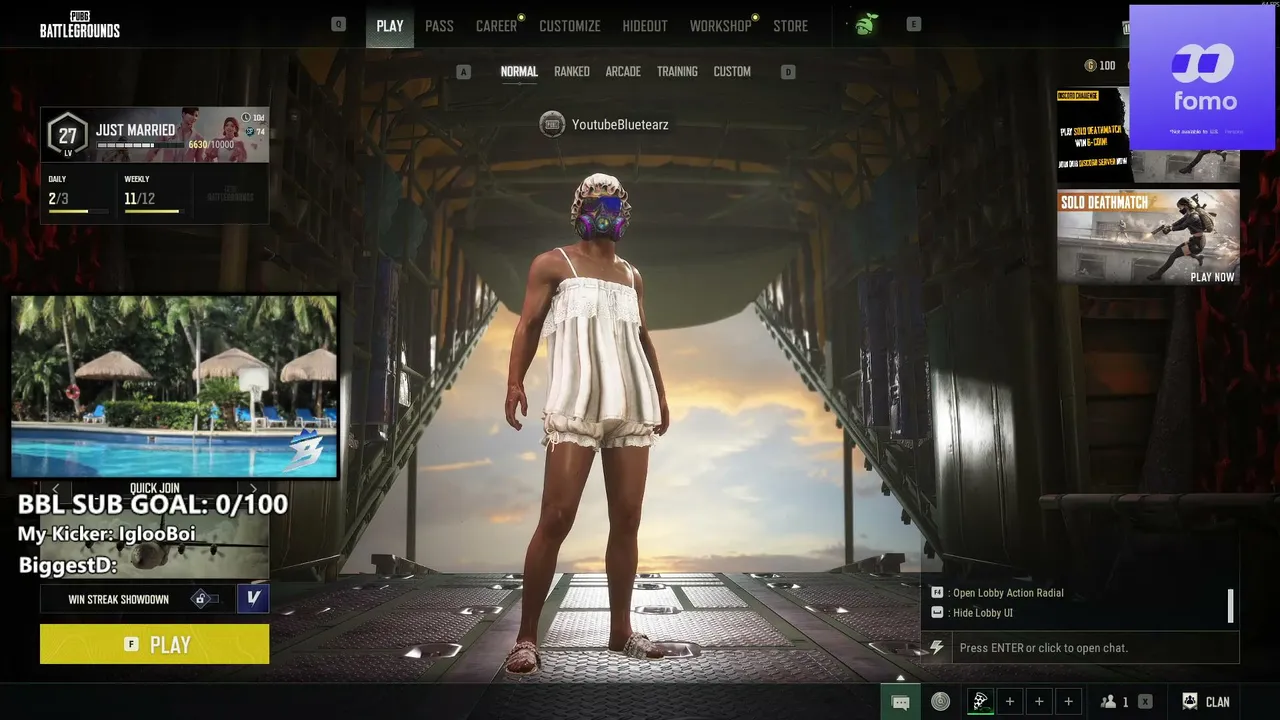Click the X key icon beside friends count
The image size is (1280, 720).
pyautogui.click(x=1145, y=702)
